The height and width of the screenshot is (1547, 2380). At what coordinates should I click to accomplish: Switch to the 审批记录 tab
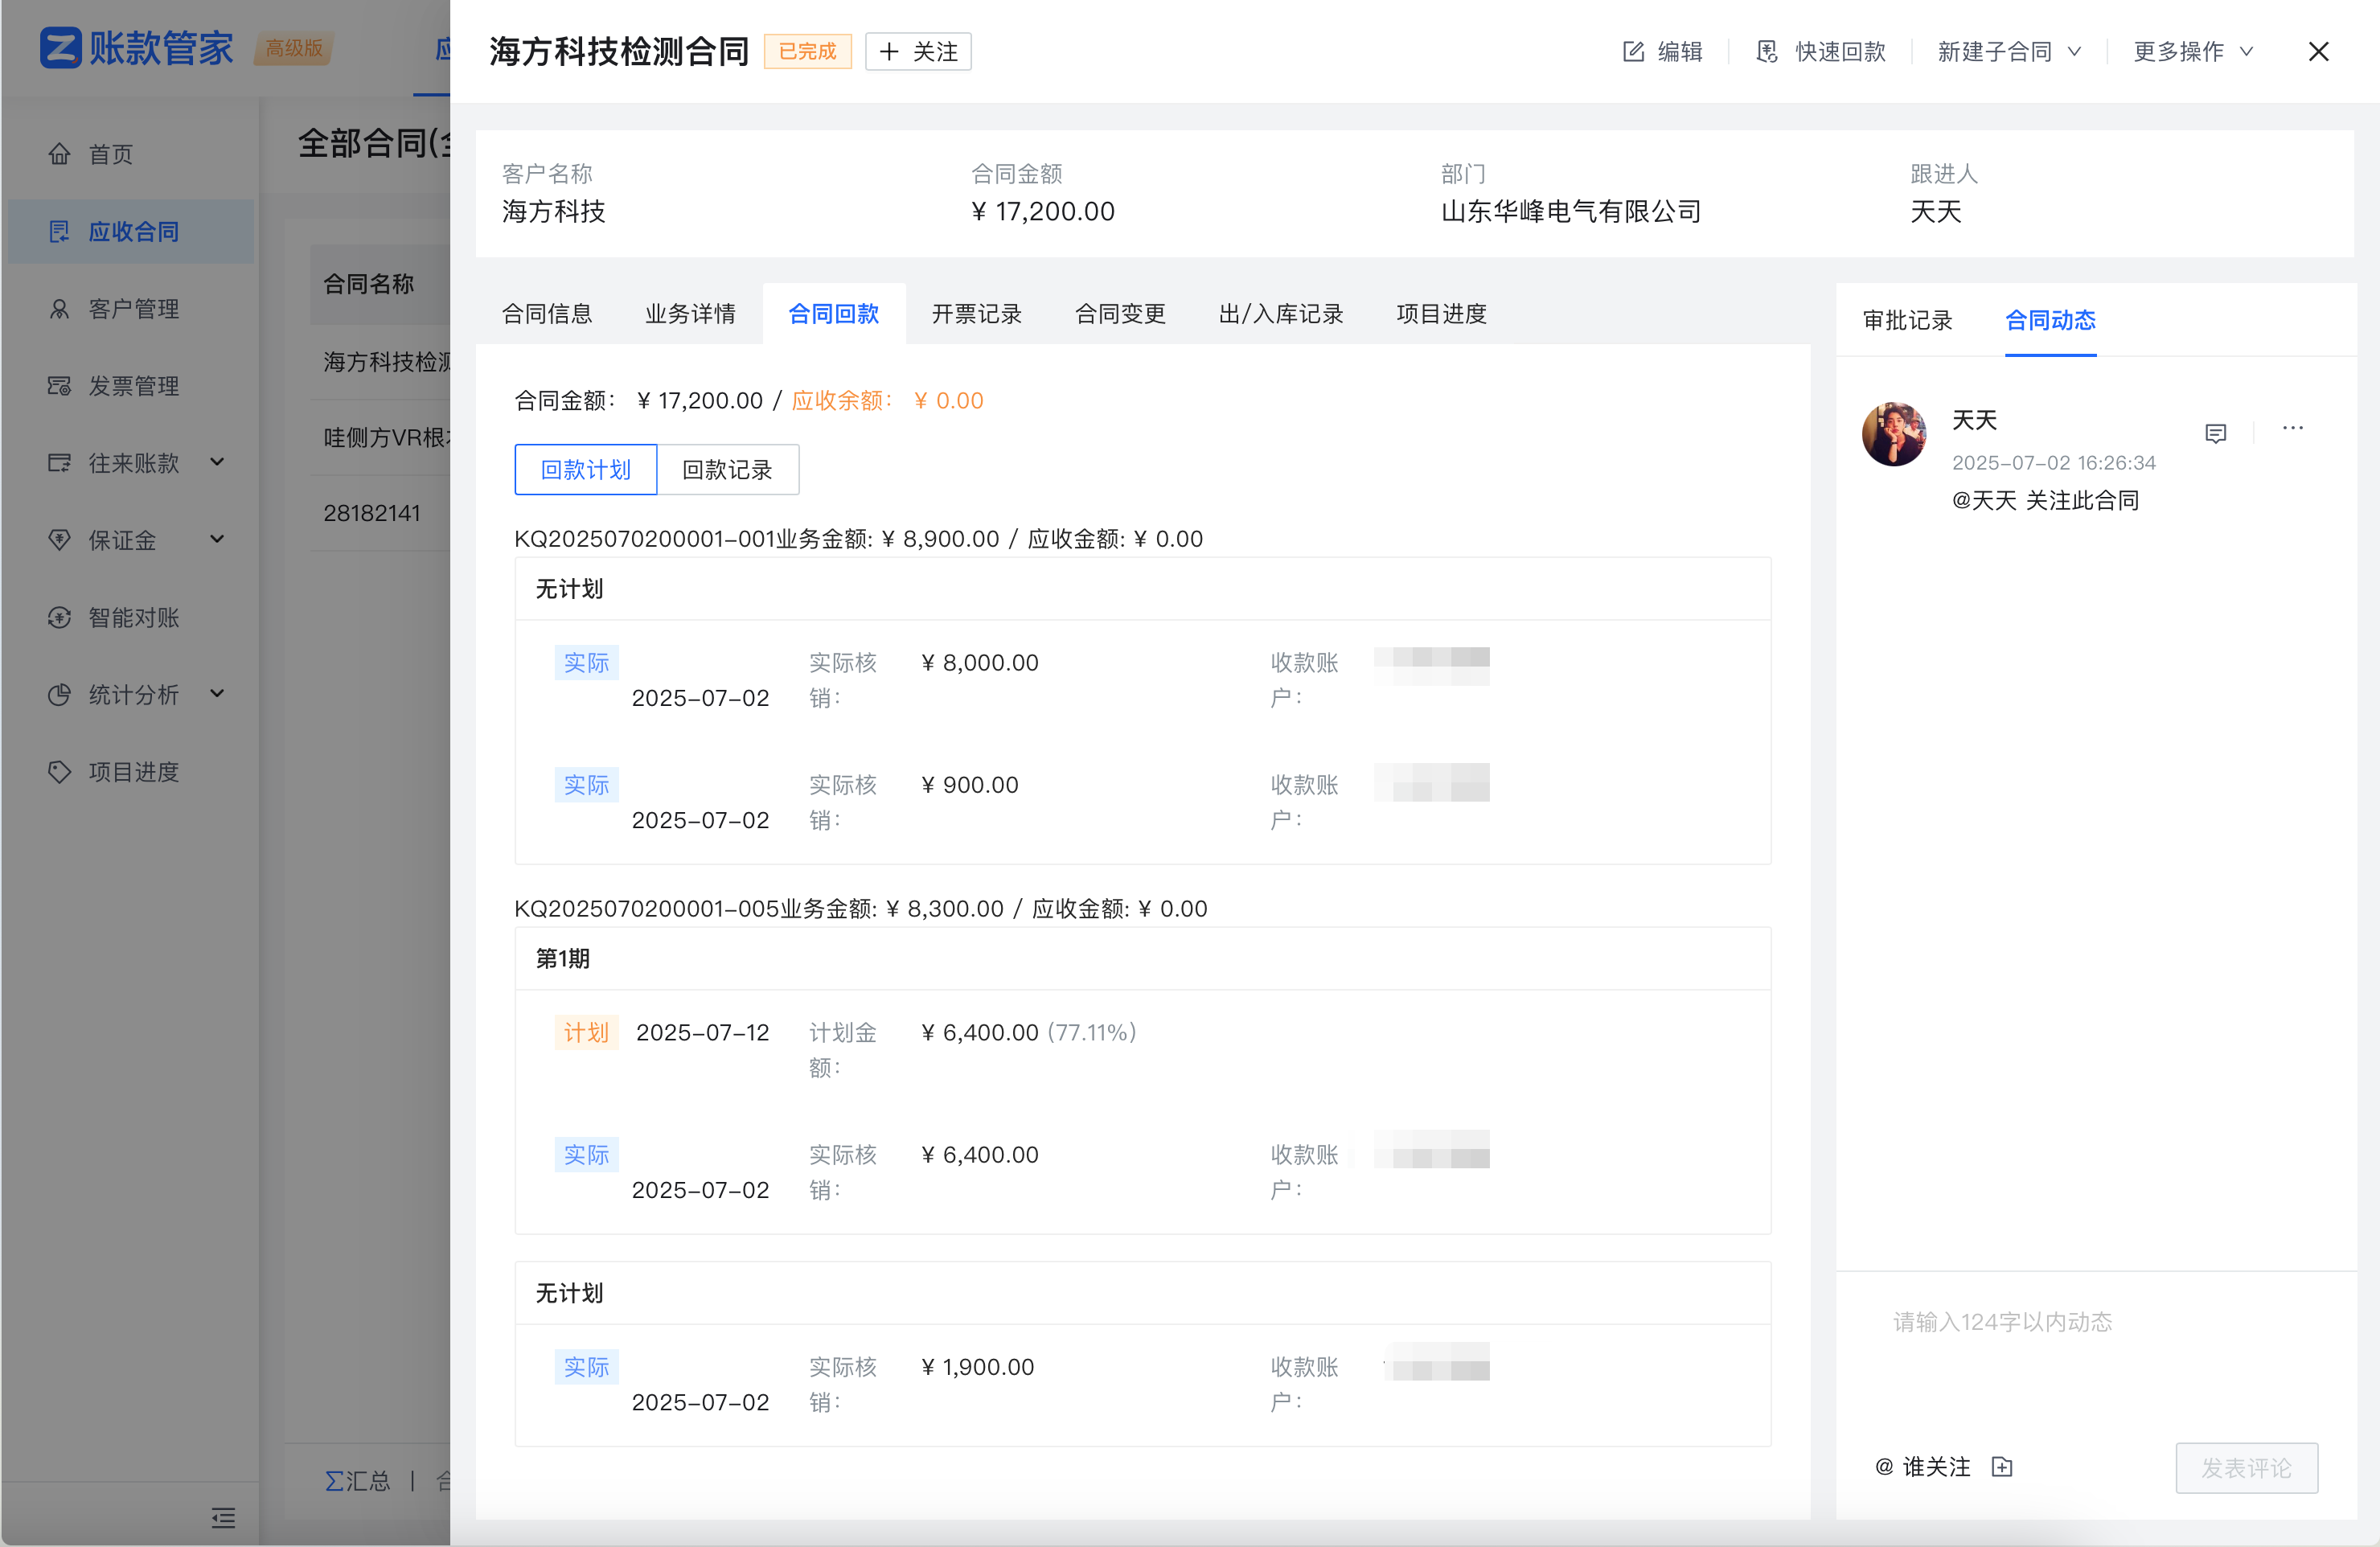[1907, 320]
